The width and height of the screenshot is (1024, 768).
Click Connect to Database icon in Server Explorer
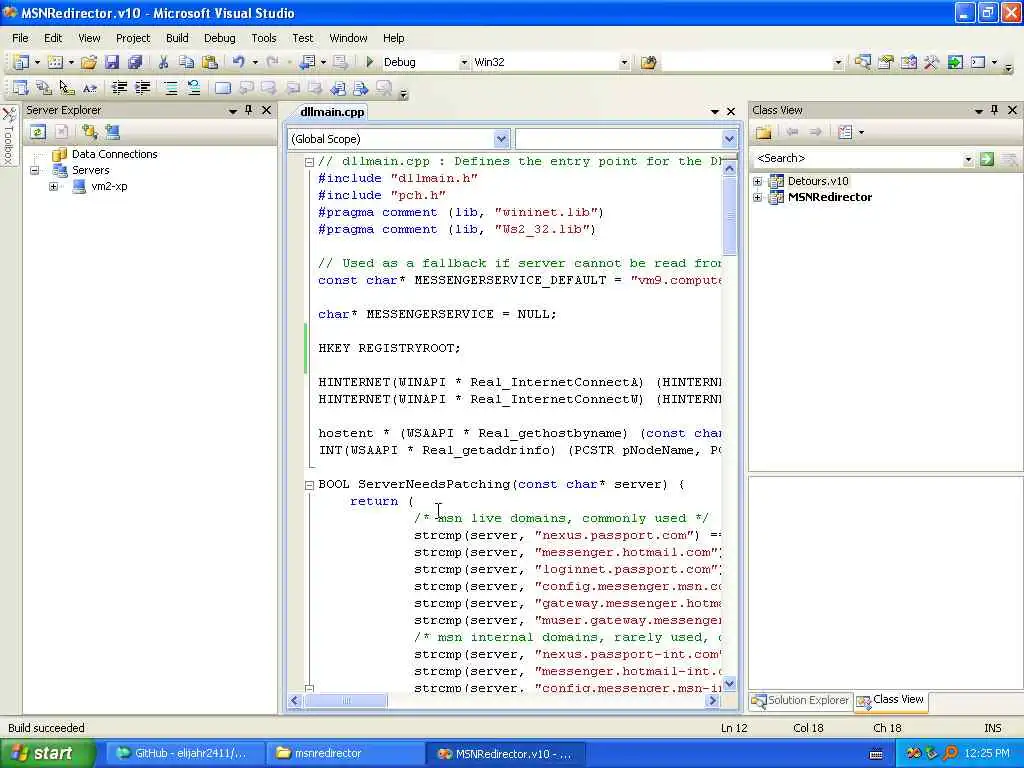[89, 132]
